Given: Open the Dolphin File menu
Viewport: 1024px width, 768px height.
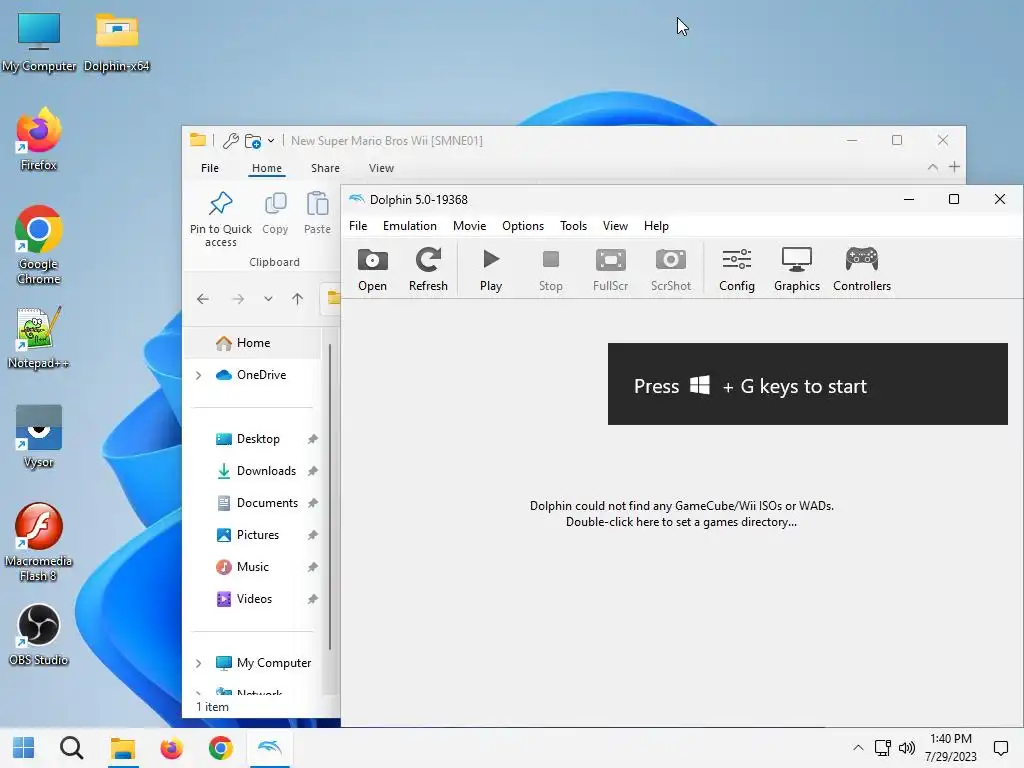Looking at the screenshot, I should pos(358,226).
